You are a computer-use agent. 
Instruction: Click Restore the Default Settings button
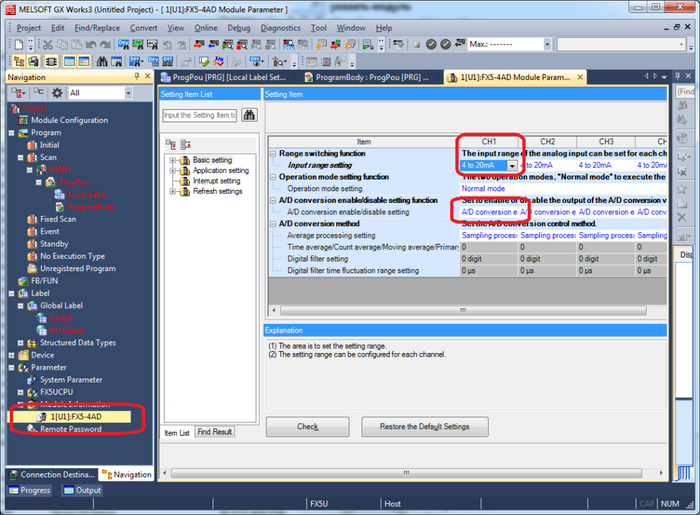(x=424, y=426)
